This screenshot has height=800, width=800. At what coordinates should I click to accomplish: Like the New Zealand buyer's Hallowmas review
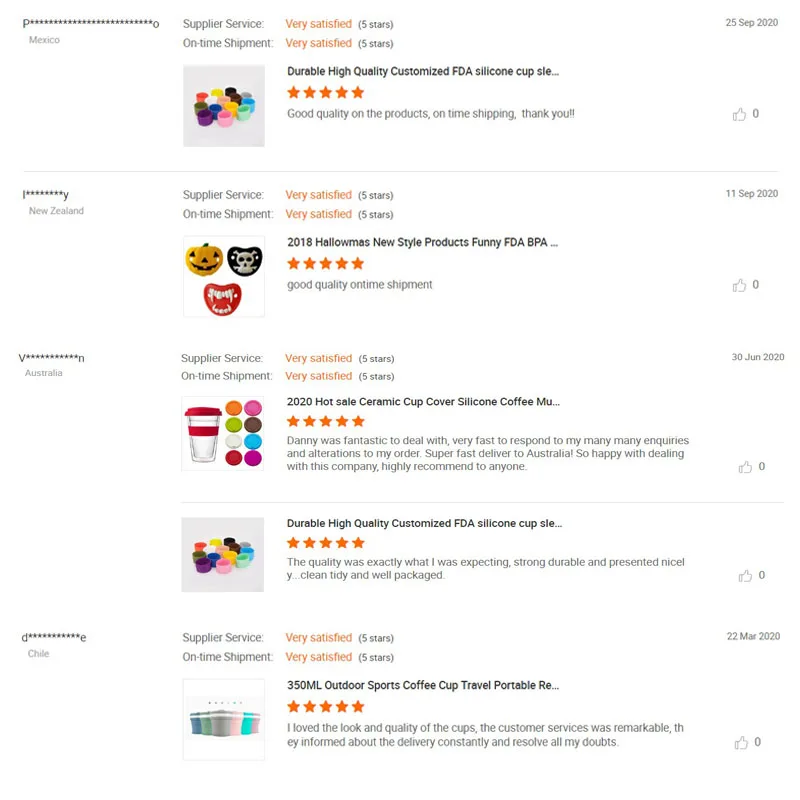[739, 285]
